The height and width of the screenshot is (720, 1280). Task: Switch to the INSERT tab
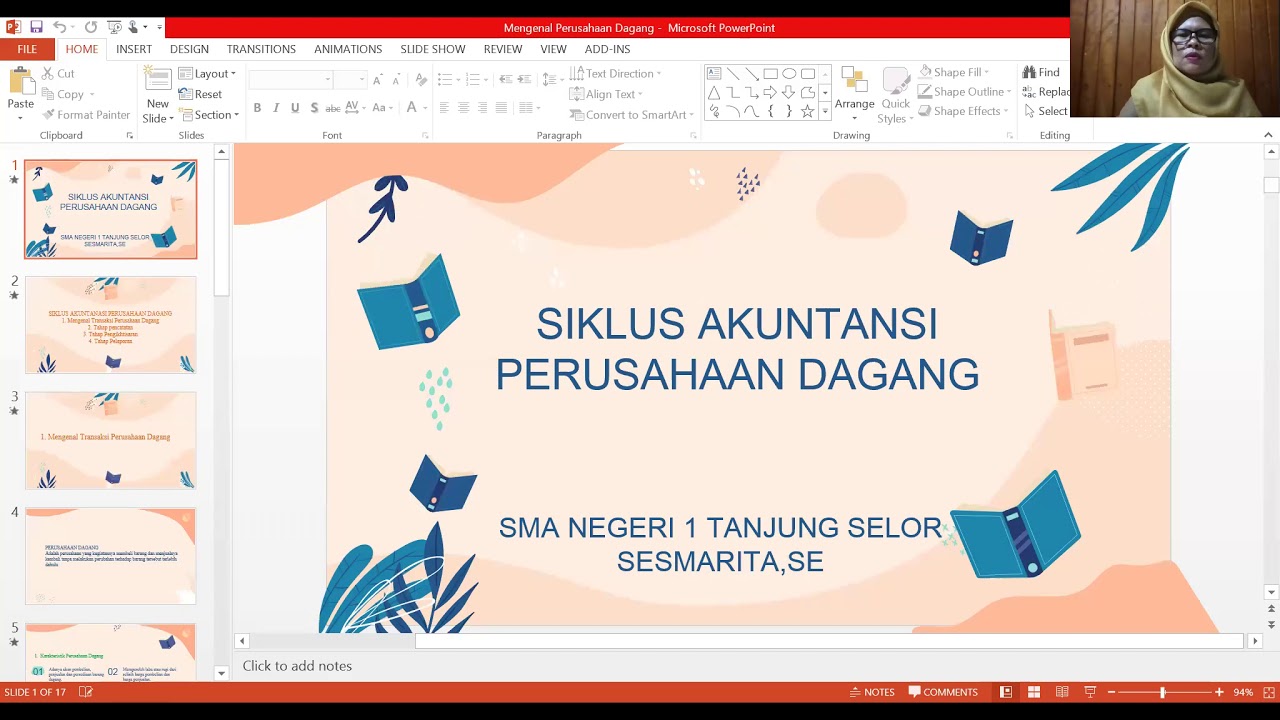[x=134, y=49]
